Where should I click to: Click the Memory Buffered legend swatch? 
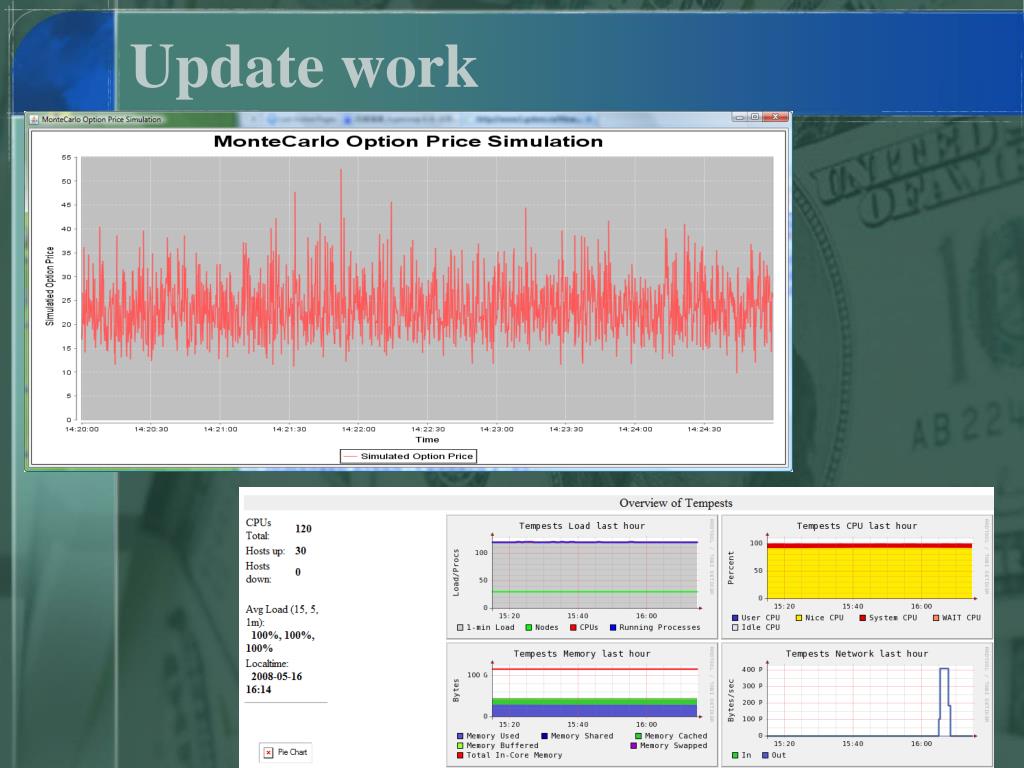(460, 746)
